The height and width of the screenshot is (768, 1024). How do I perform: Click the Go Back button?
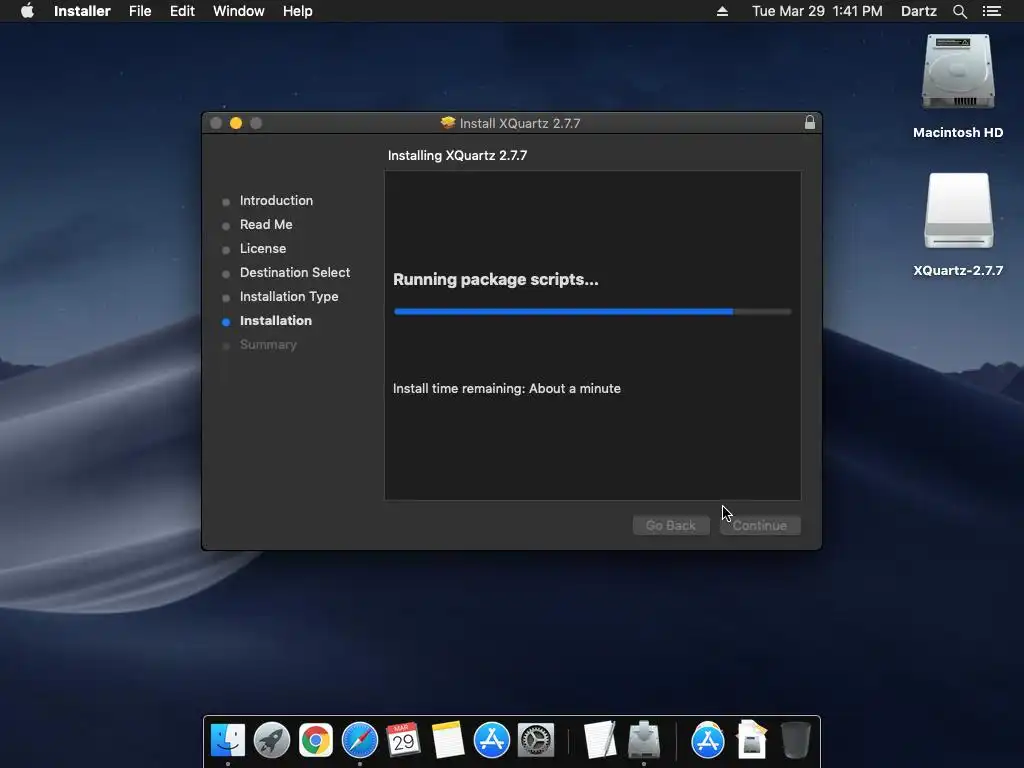671,526
